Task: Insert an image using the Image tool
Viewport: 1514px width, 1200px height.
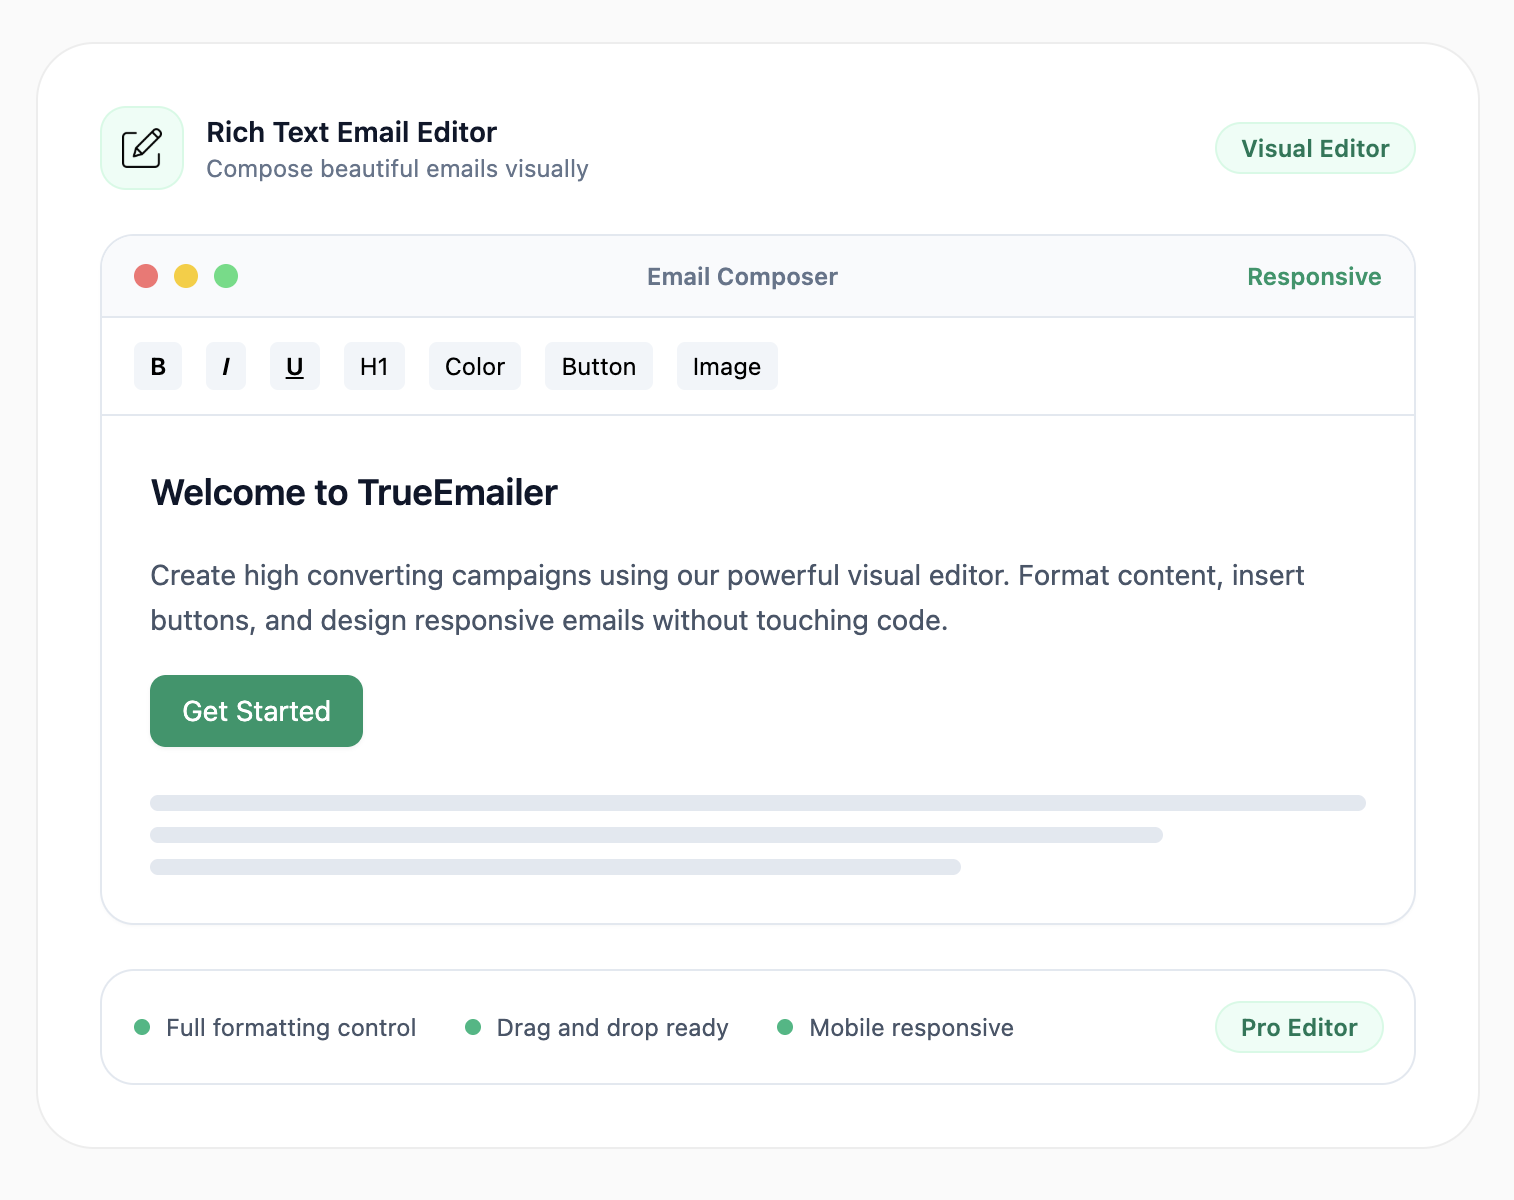Action: click(726, 366)
